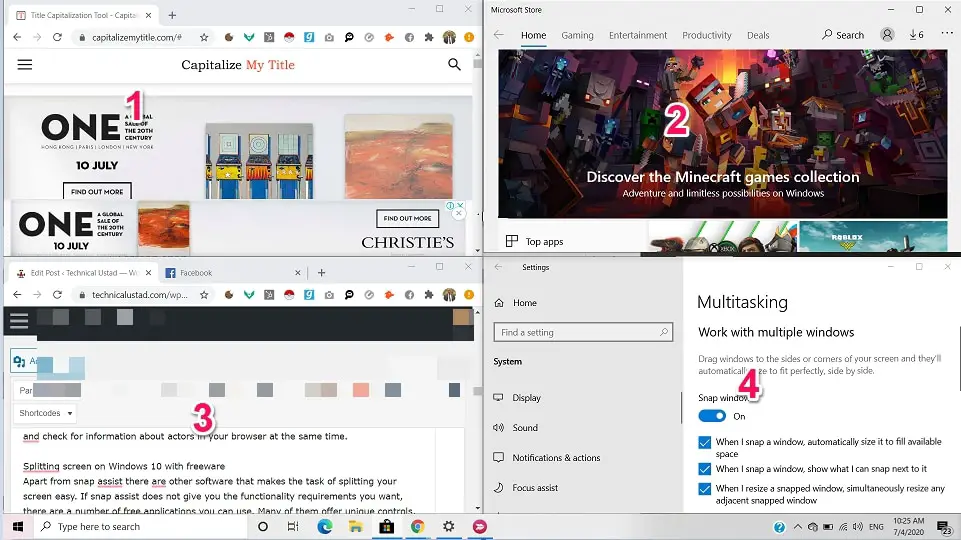Open the extensions puzzle icon in top Chrome window

(429, 37)
